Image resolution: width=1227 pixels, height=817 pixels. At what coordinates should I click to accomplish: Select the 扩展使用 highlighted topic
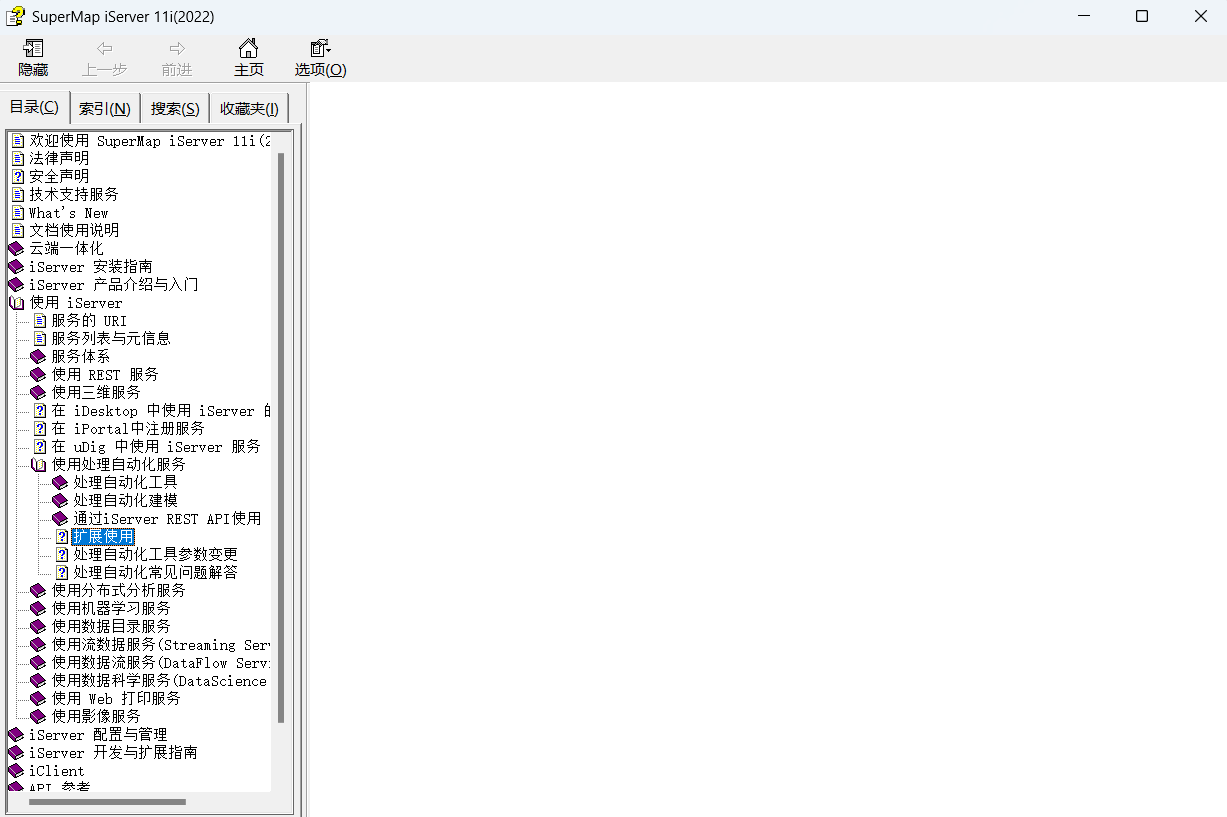point(103,536)
